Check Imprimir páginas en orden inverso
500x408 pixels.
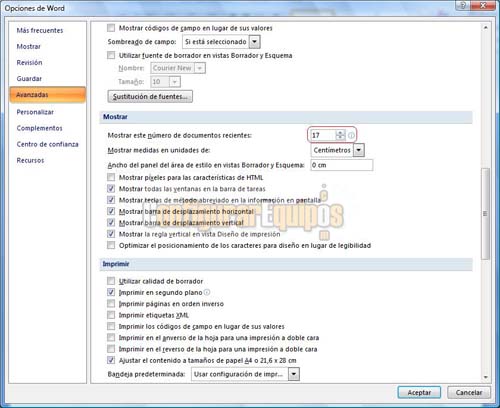click(111, 304)
